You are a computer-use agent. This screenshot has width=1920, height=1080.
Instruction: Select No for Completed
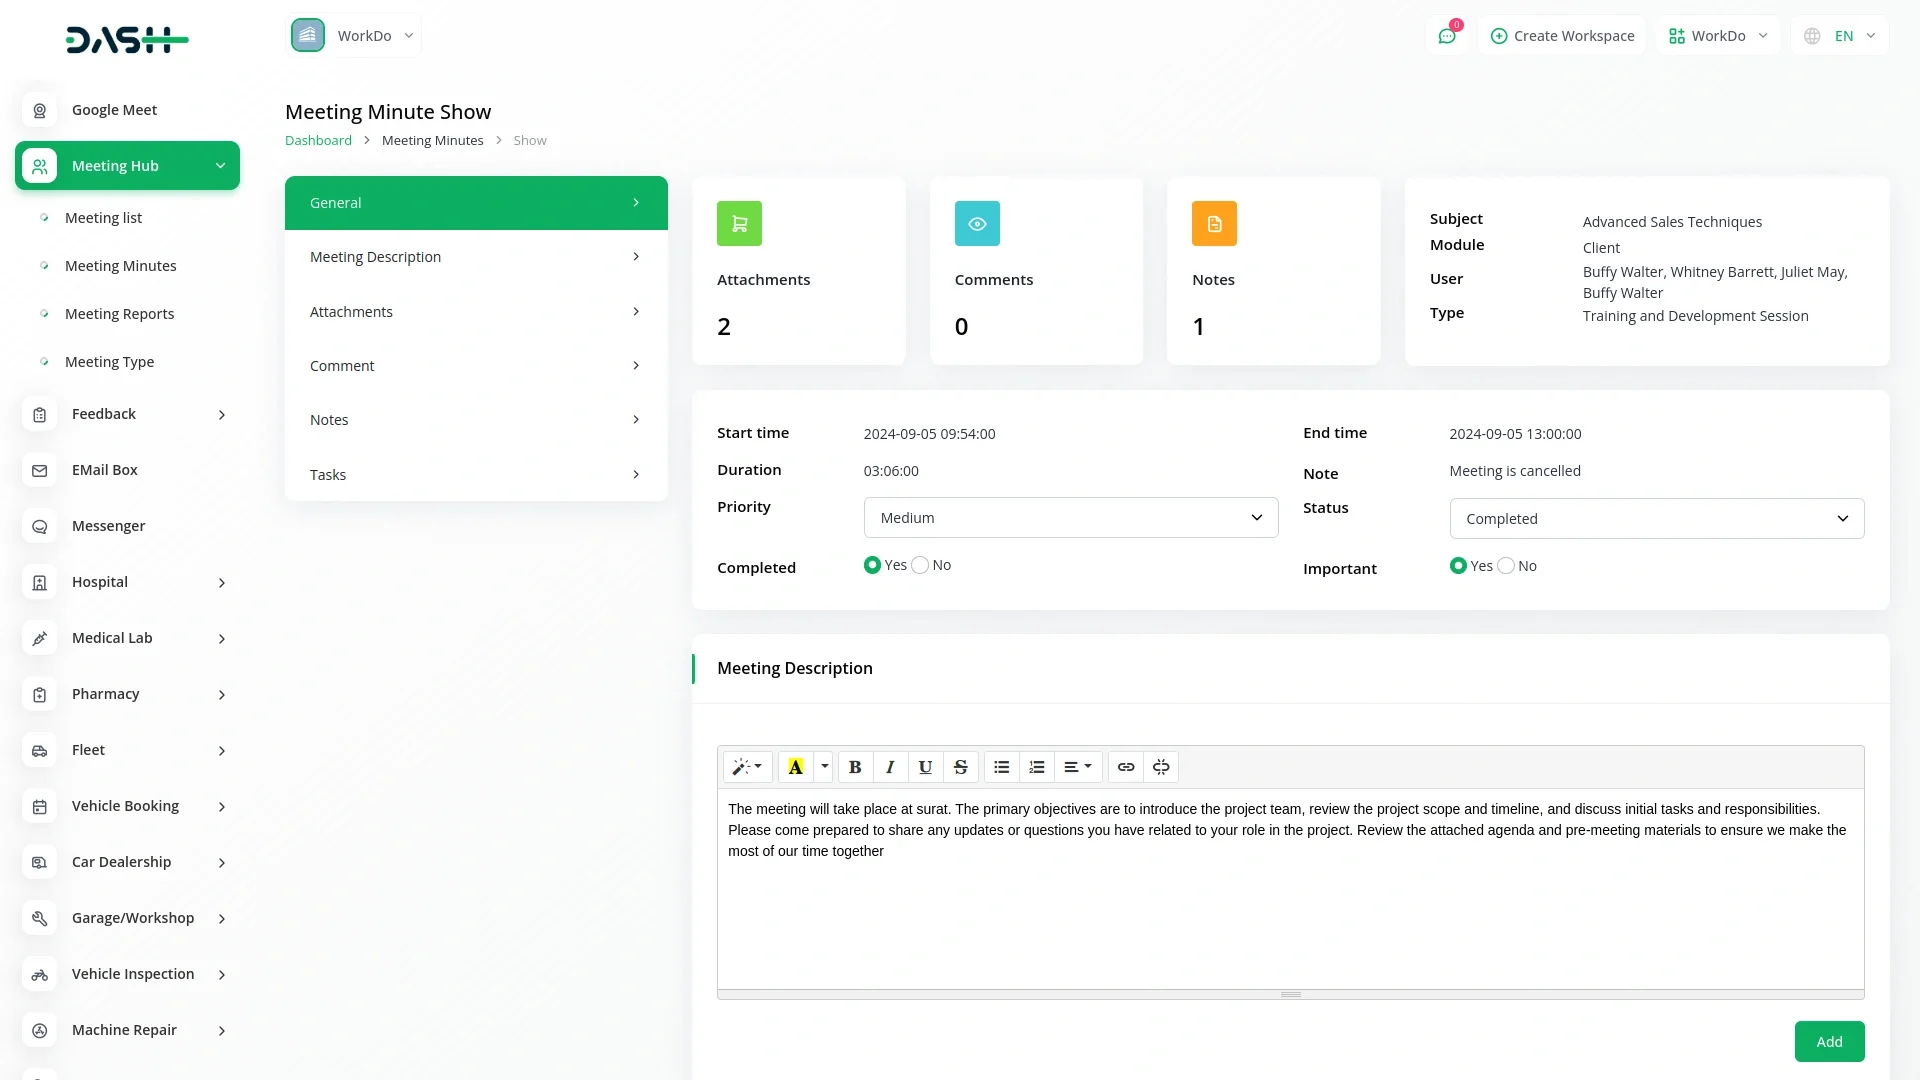click(x=920, y=565)
